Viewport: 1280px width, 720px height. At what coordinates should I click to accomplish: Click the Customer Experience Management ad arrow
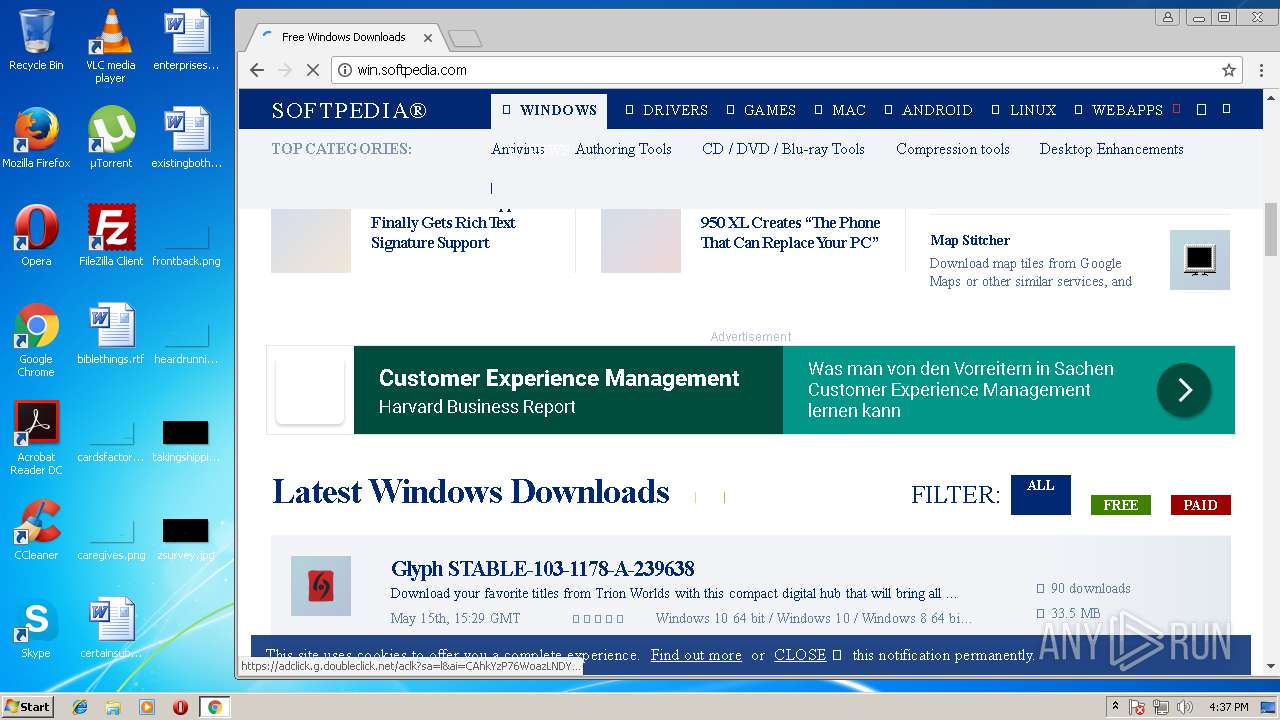(x=1184, y=390)
